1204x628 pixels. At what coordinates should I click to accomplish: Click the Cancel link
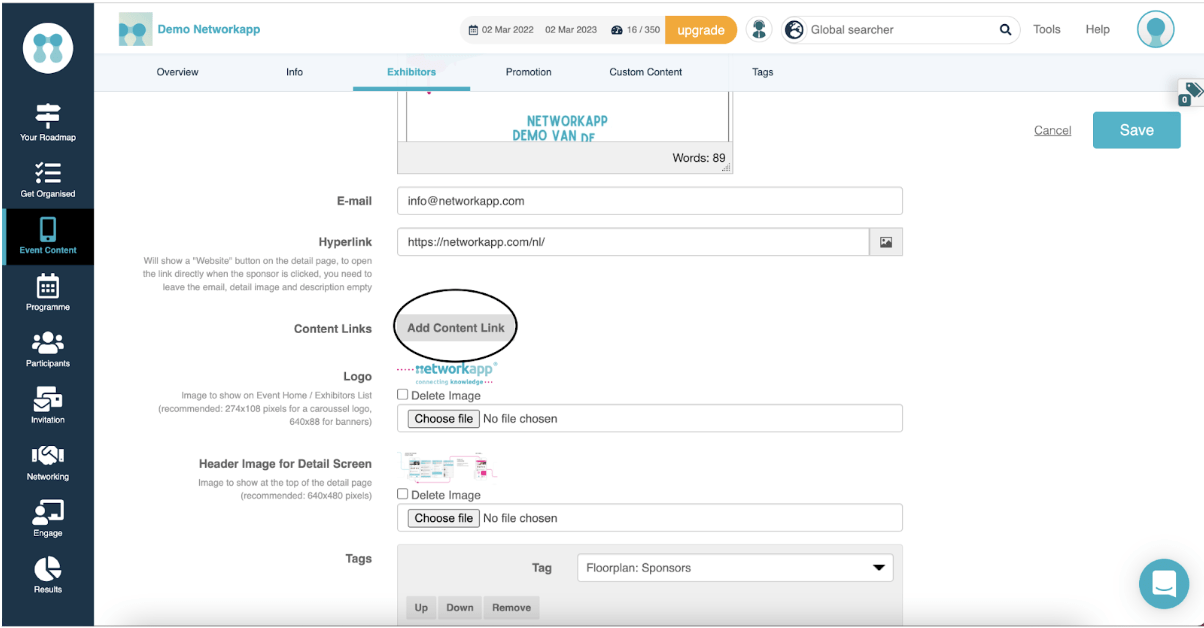click(x=1052, y=130)
